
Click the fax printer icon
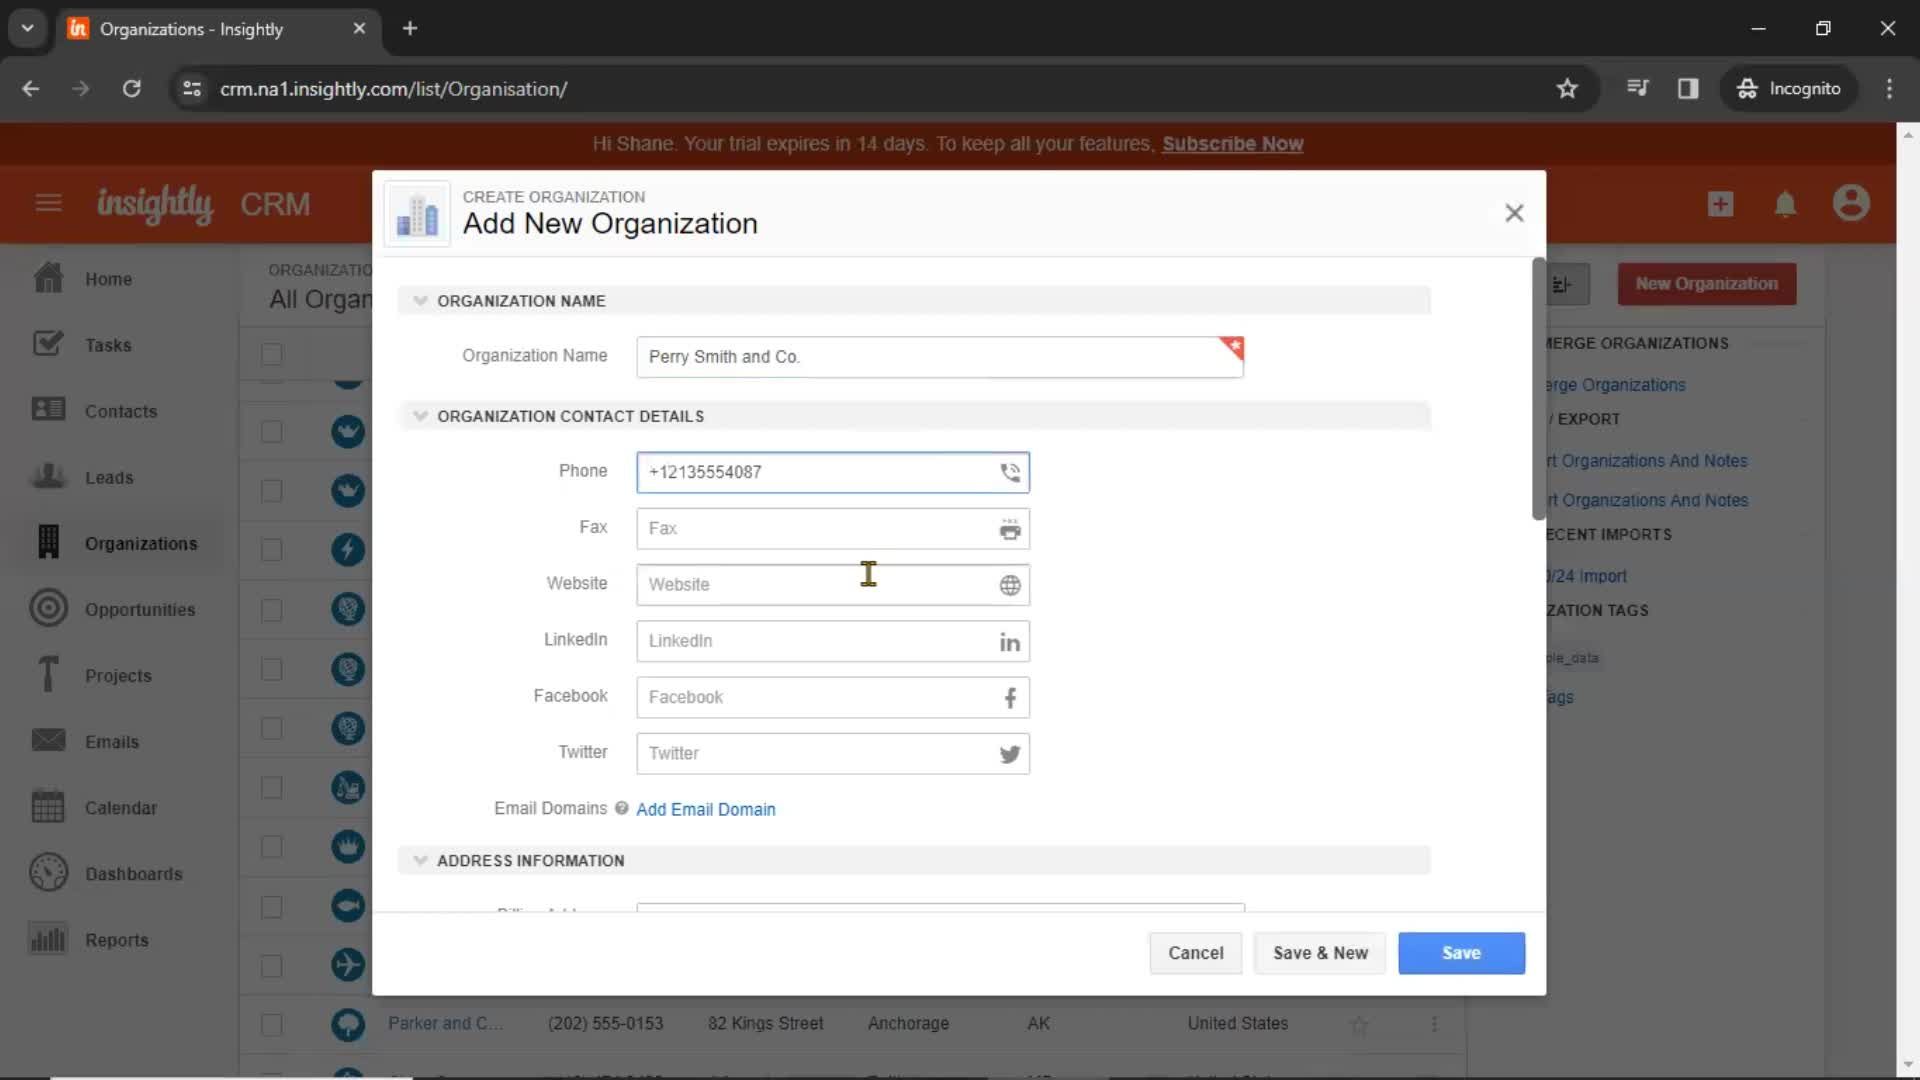tap(1010, 527)
